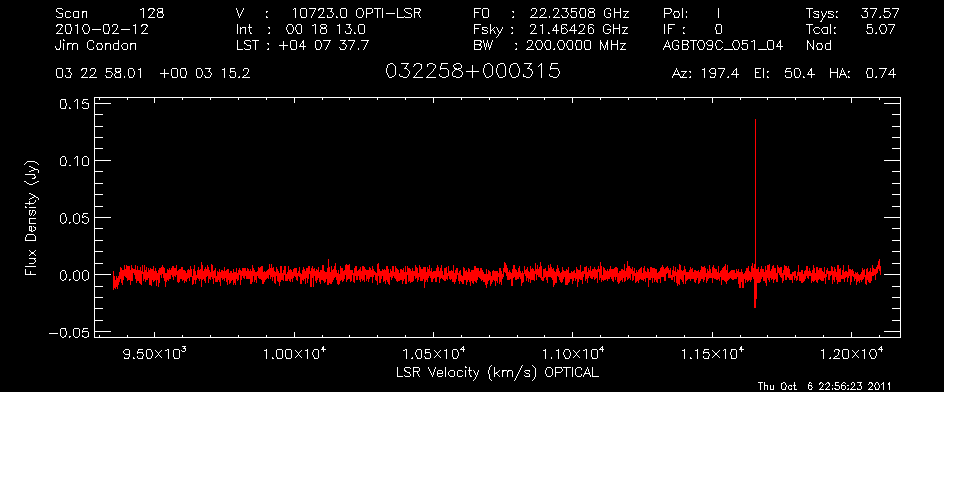The width and height of the screenshot is (962, 490).
Task: Click elevation value 50.4
Action: click(799, 74)
